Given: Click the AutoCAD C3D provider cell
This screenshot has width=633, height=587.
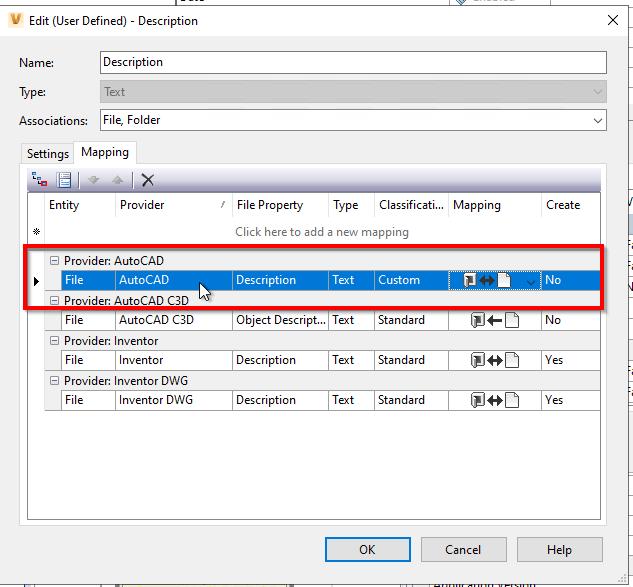Looking at the screenshot, I should click(x=174, y=320).
